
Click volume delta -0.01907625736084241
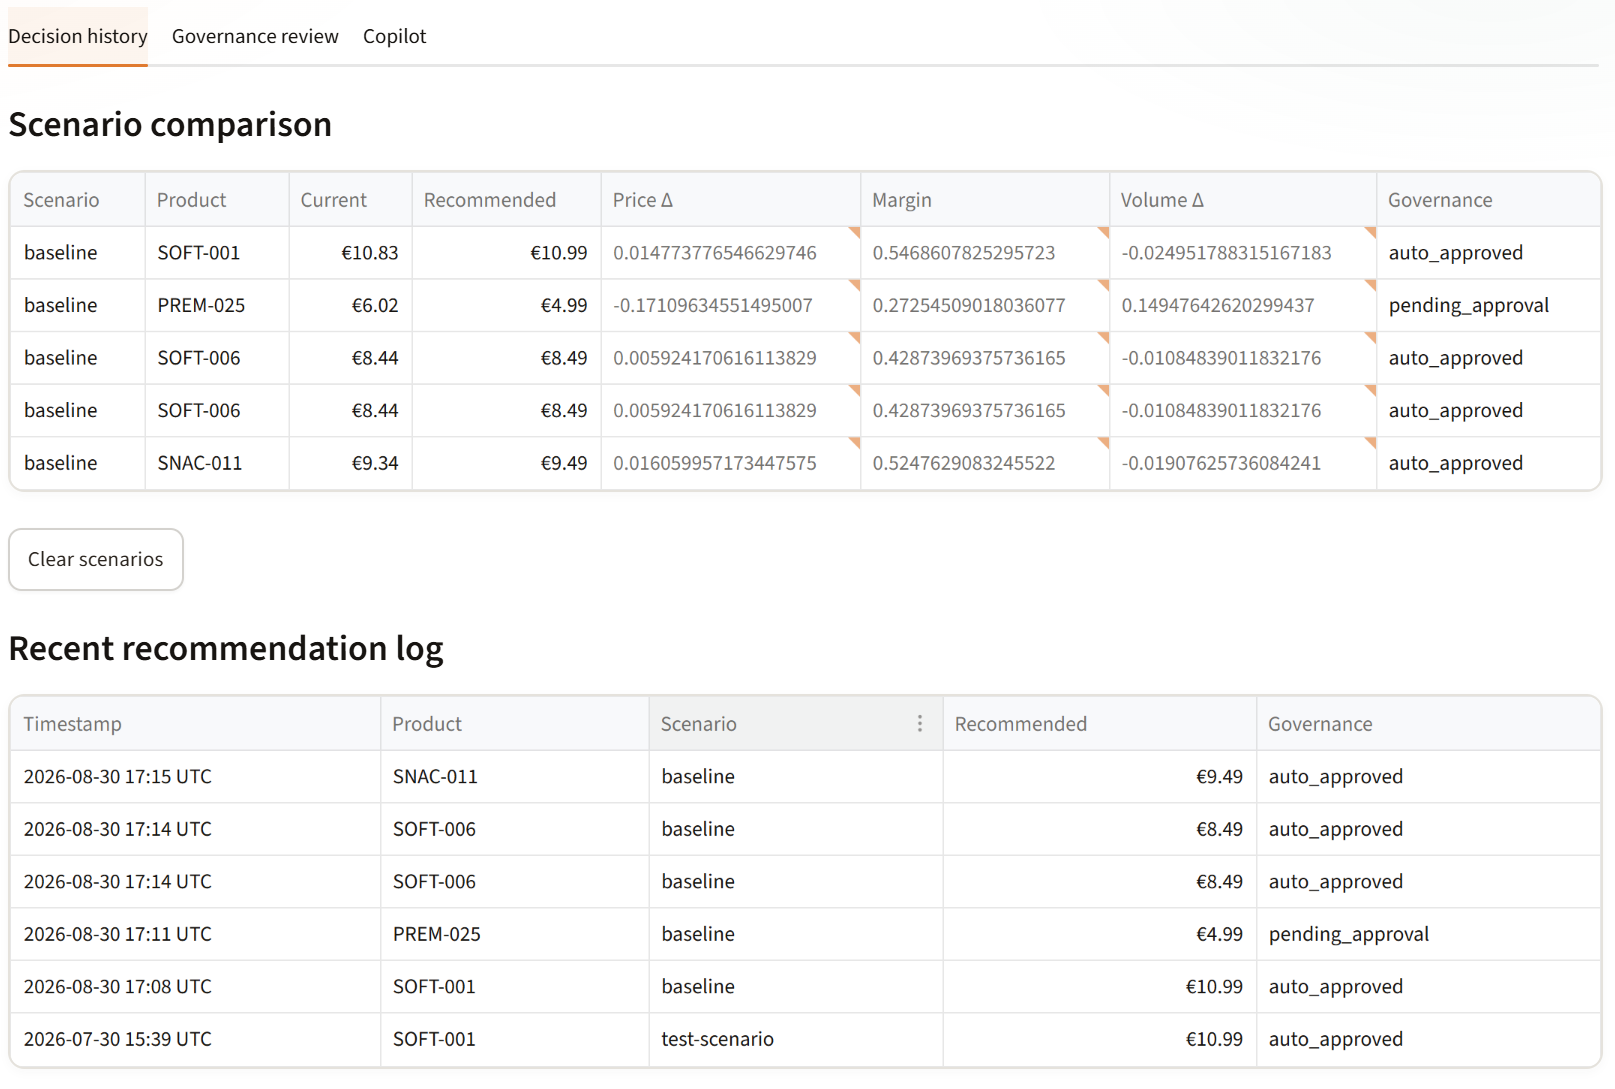pos(1243,463)
